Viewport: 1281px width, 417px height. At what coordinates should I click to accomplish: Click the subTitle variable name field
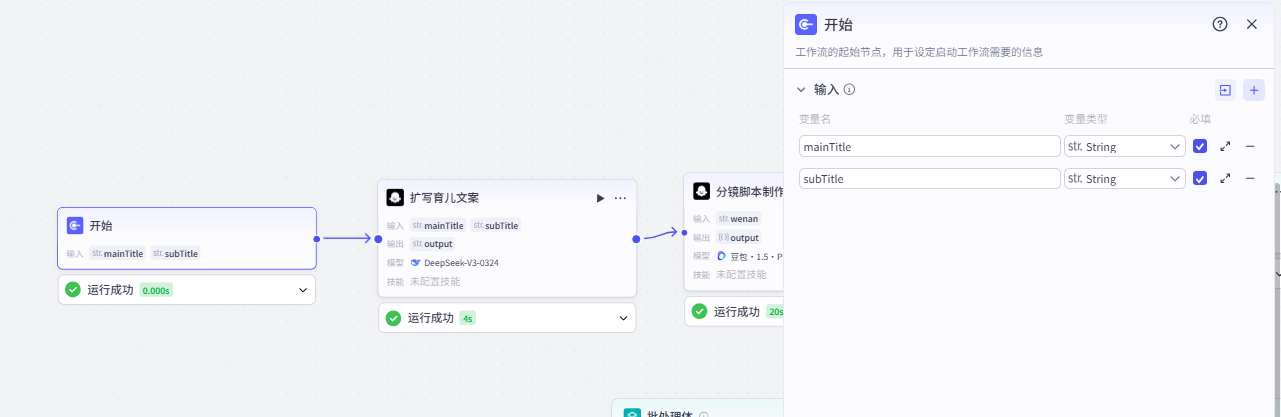tap(929, 178)
